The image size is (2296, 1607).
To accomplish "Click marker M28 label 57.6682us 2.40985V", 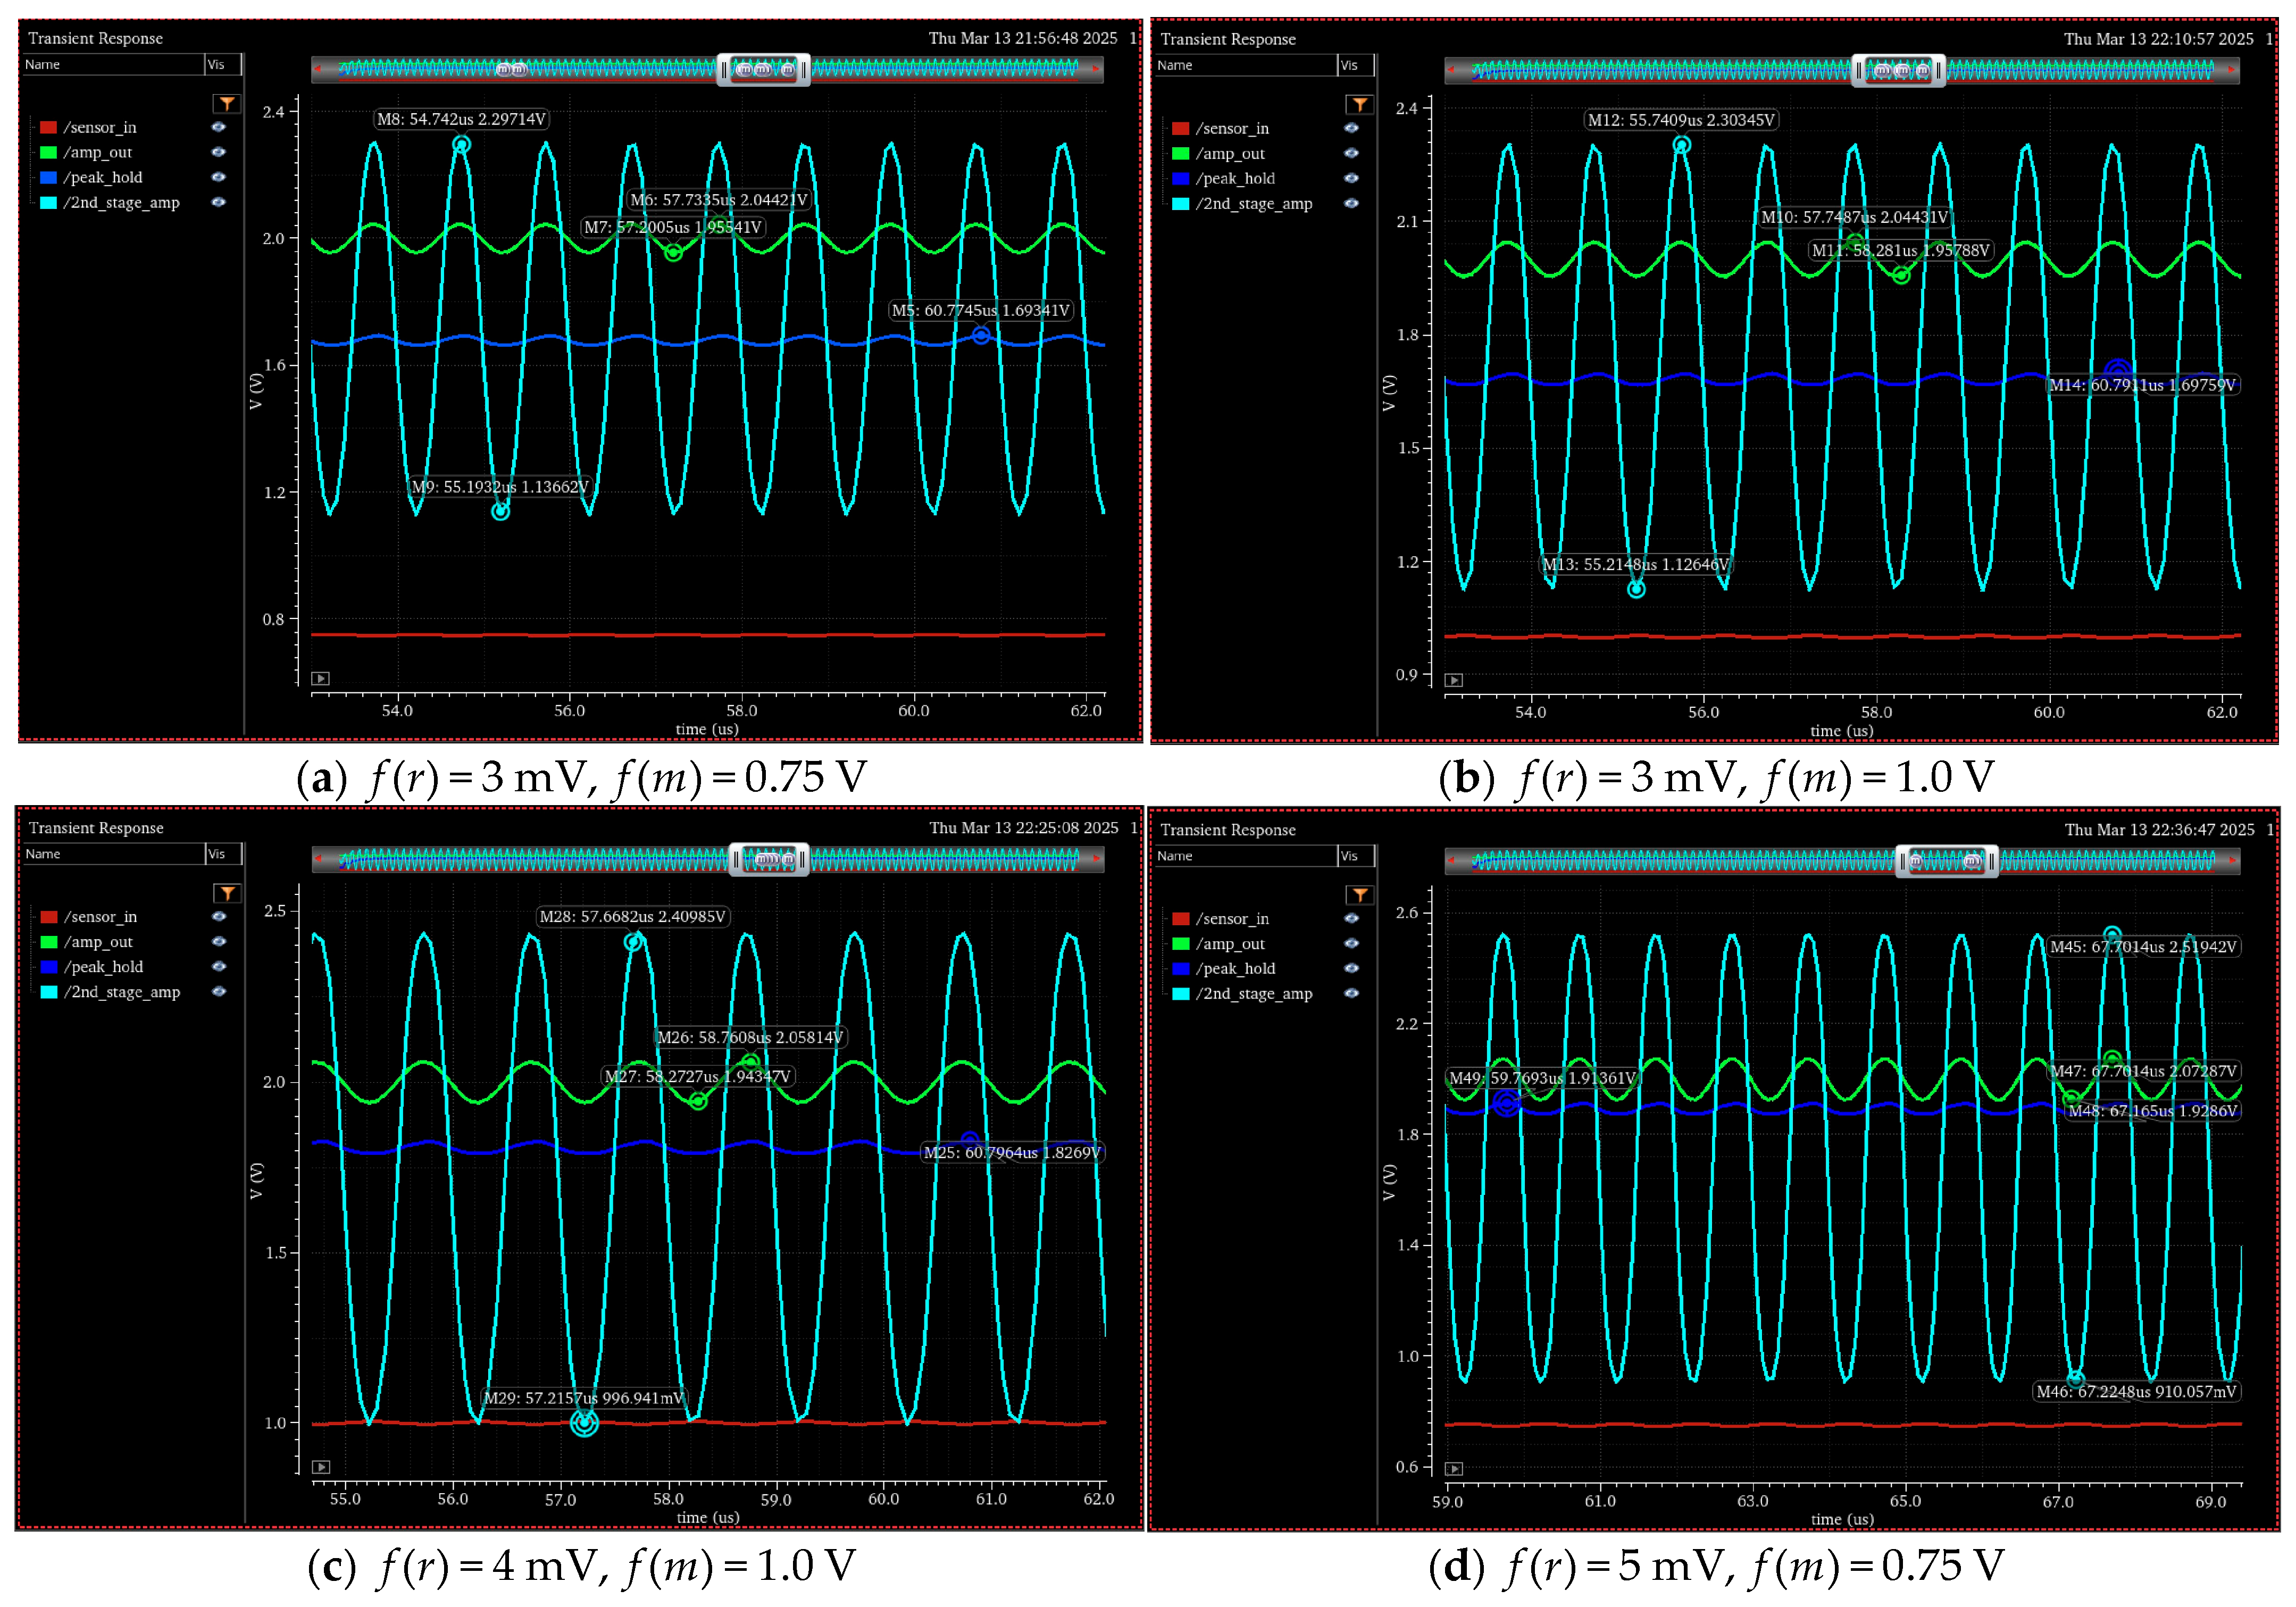I will 632,916.
